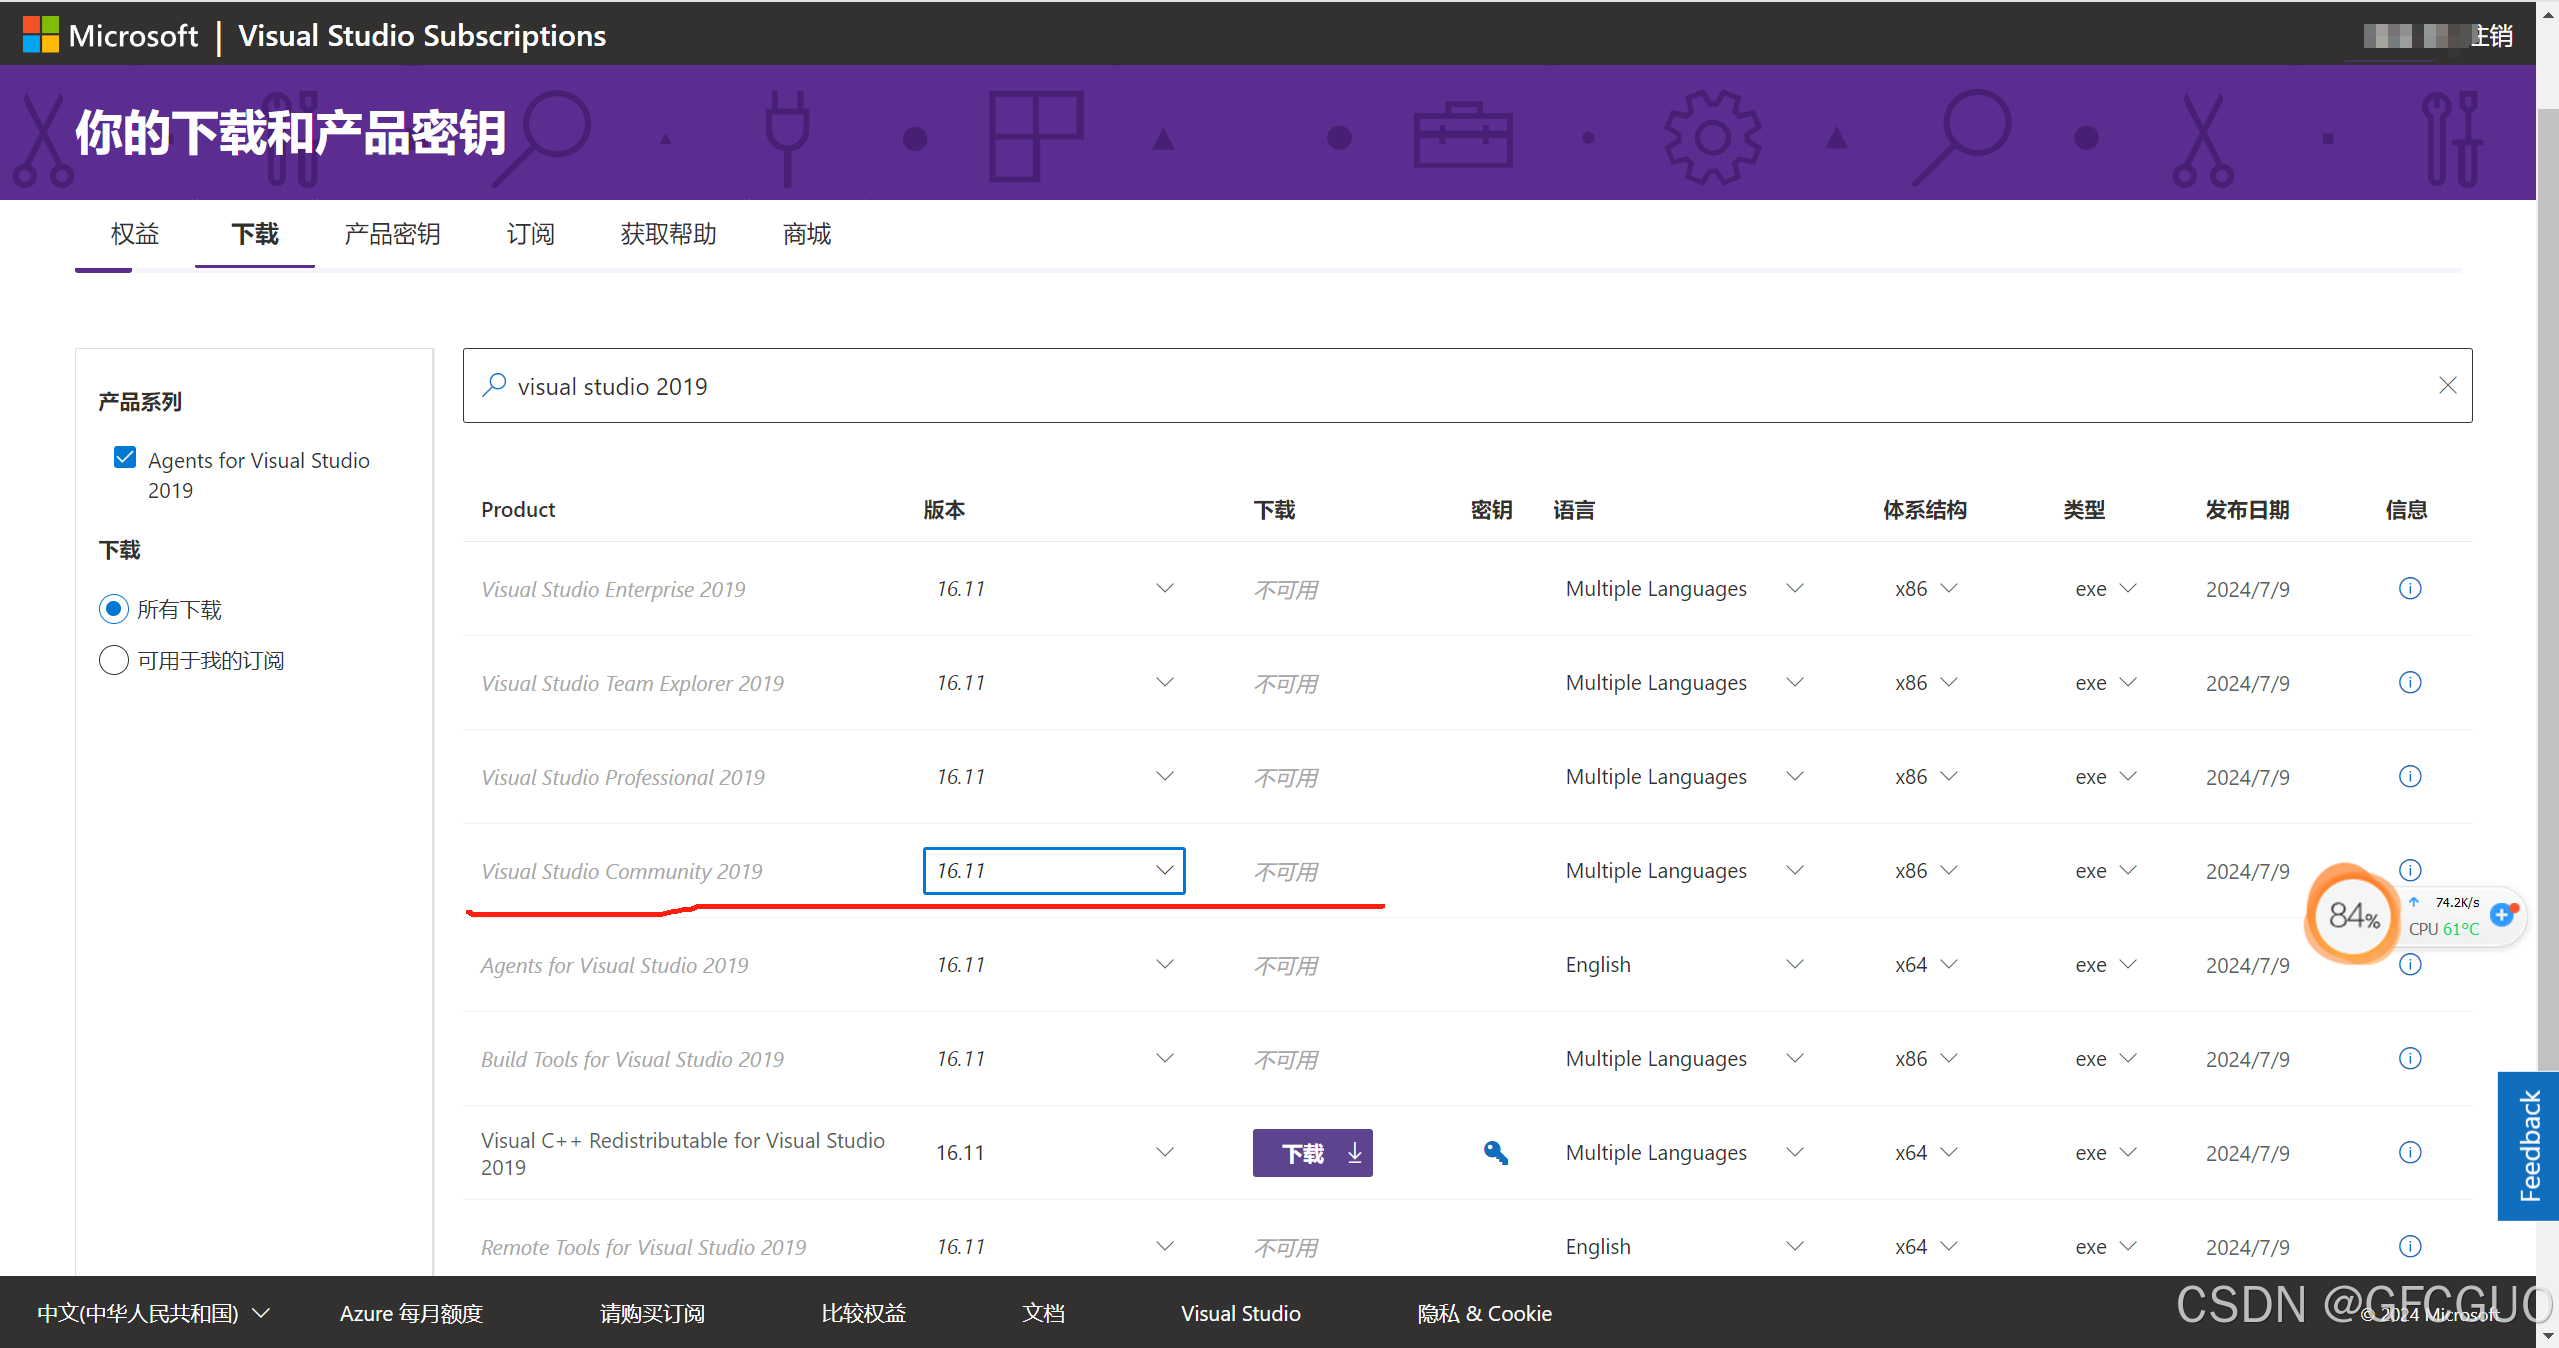
Task: Open the Visual Studio footer link
Action: pyautogui.click(x=1240, y=1313)
